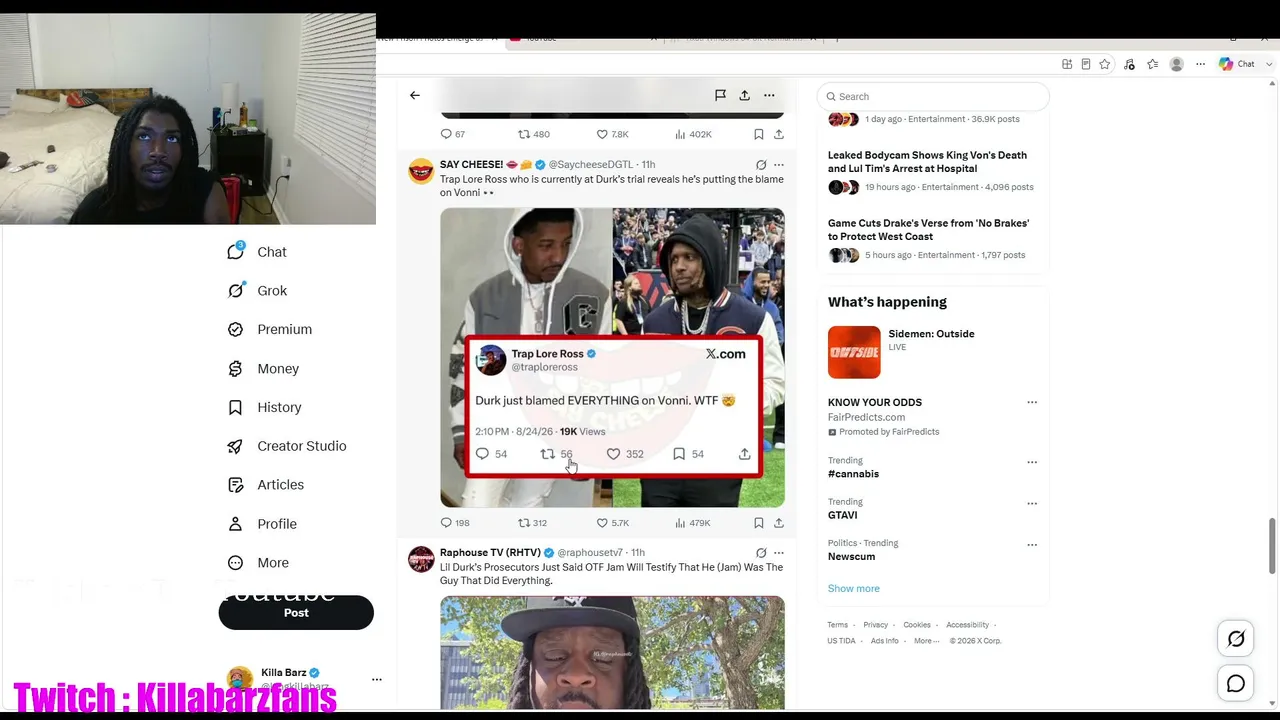
Task: Open the three-dot menu in the post header
Action: 769,95
